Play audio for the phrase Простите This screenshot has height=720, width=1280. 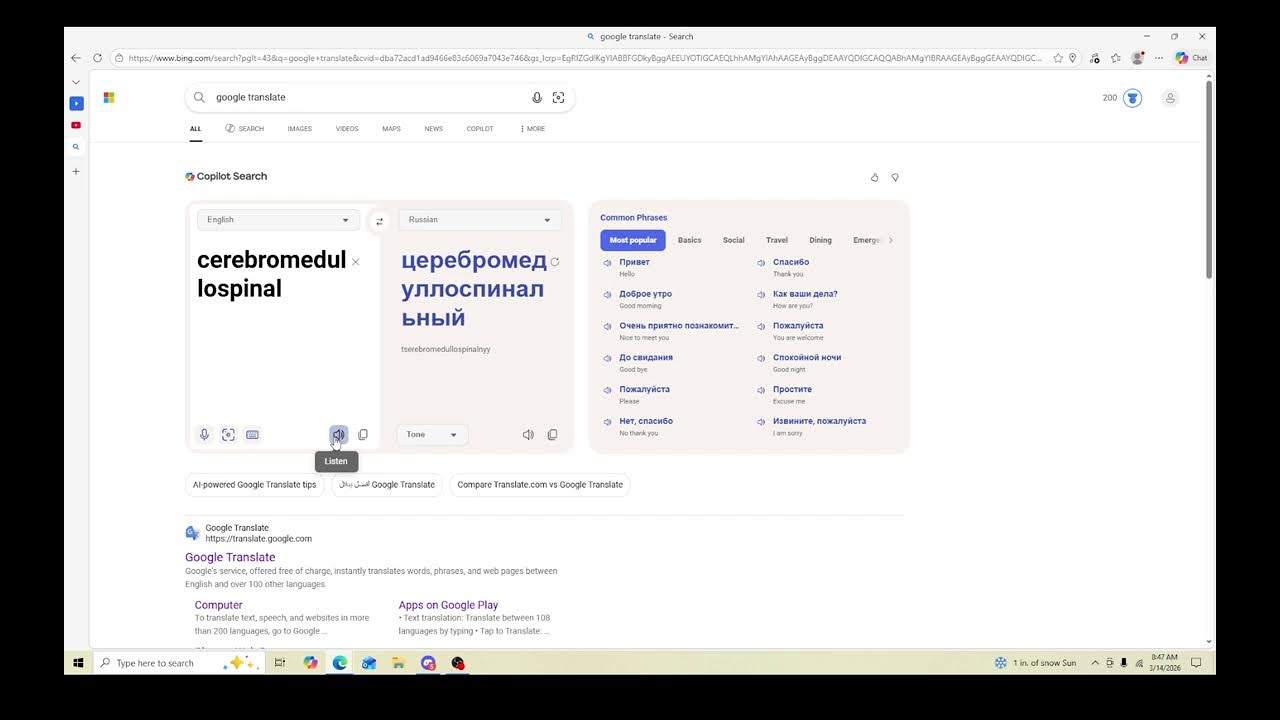tap(761, 390)
